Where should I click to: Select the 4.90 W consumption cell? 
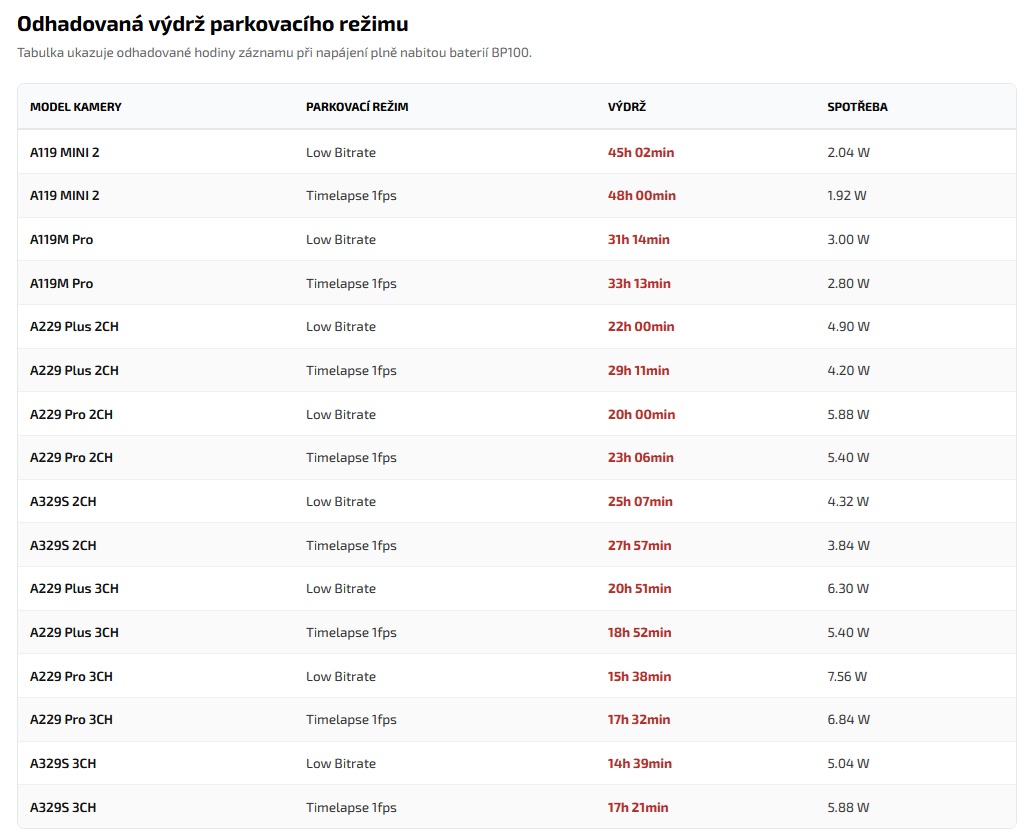[x=848, y=327]
